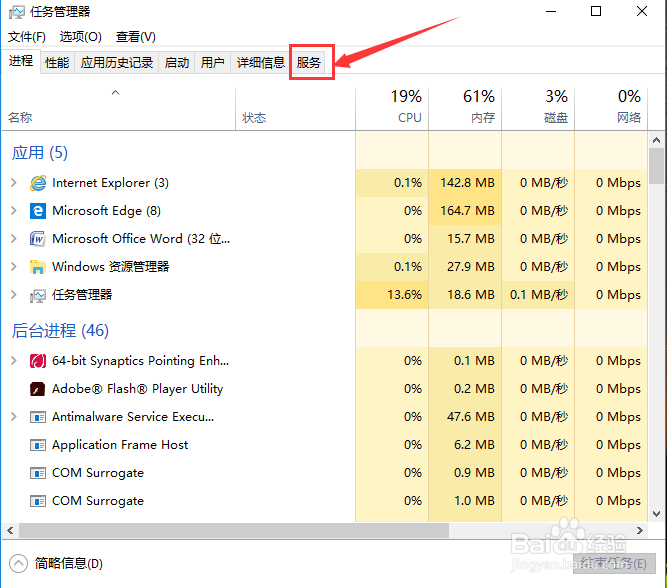Click the horizontal scrollbar left arrow
This screenshot has height=588, width=667.
pyautogui.click(x=10, y=531)
